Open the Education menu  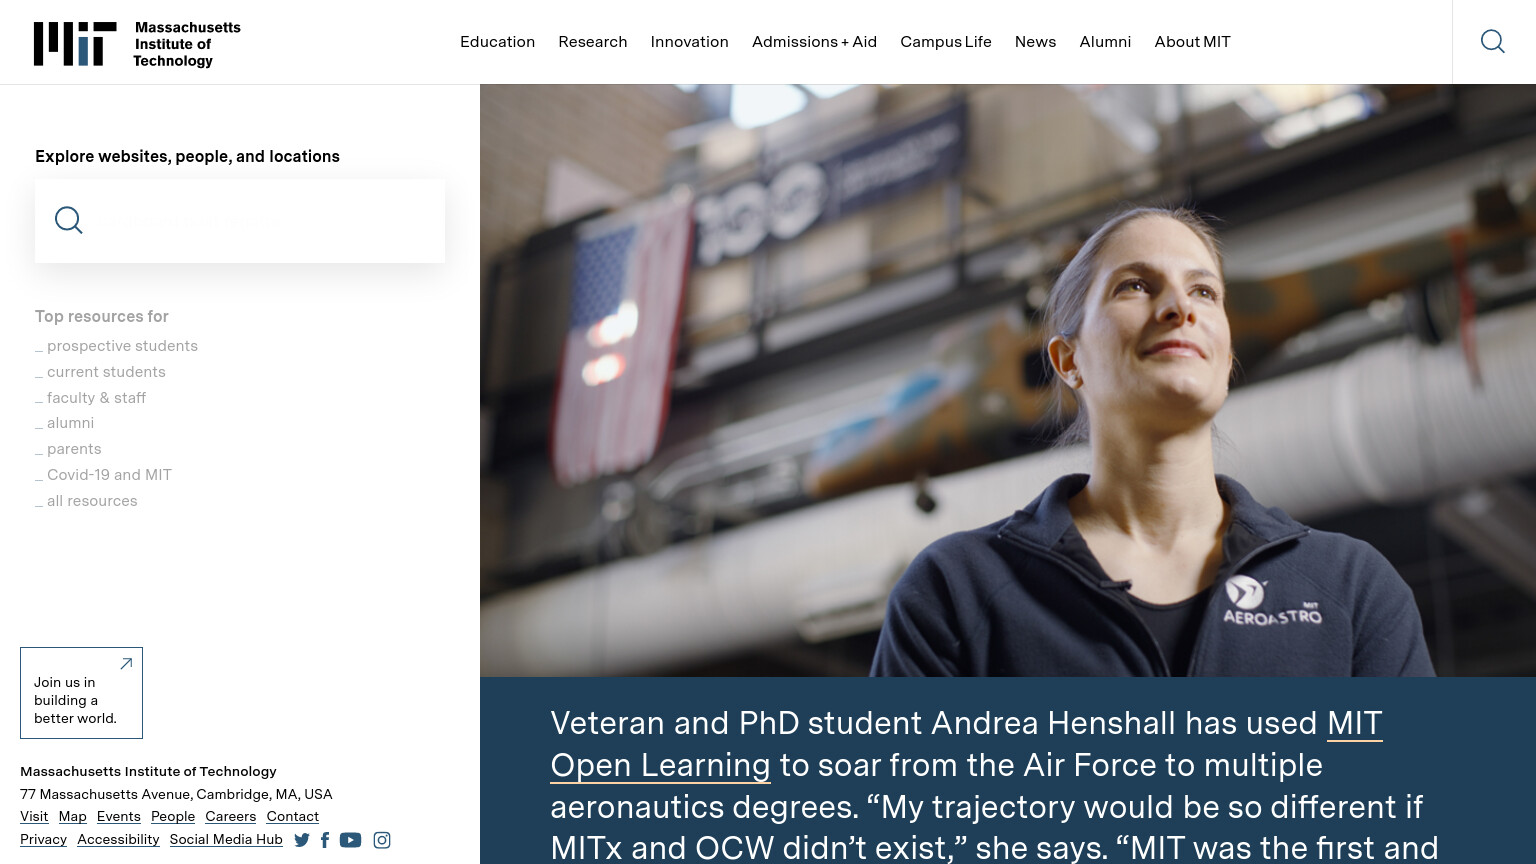[497, 42]
